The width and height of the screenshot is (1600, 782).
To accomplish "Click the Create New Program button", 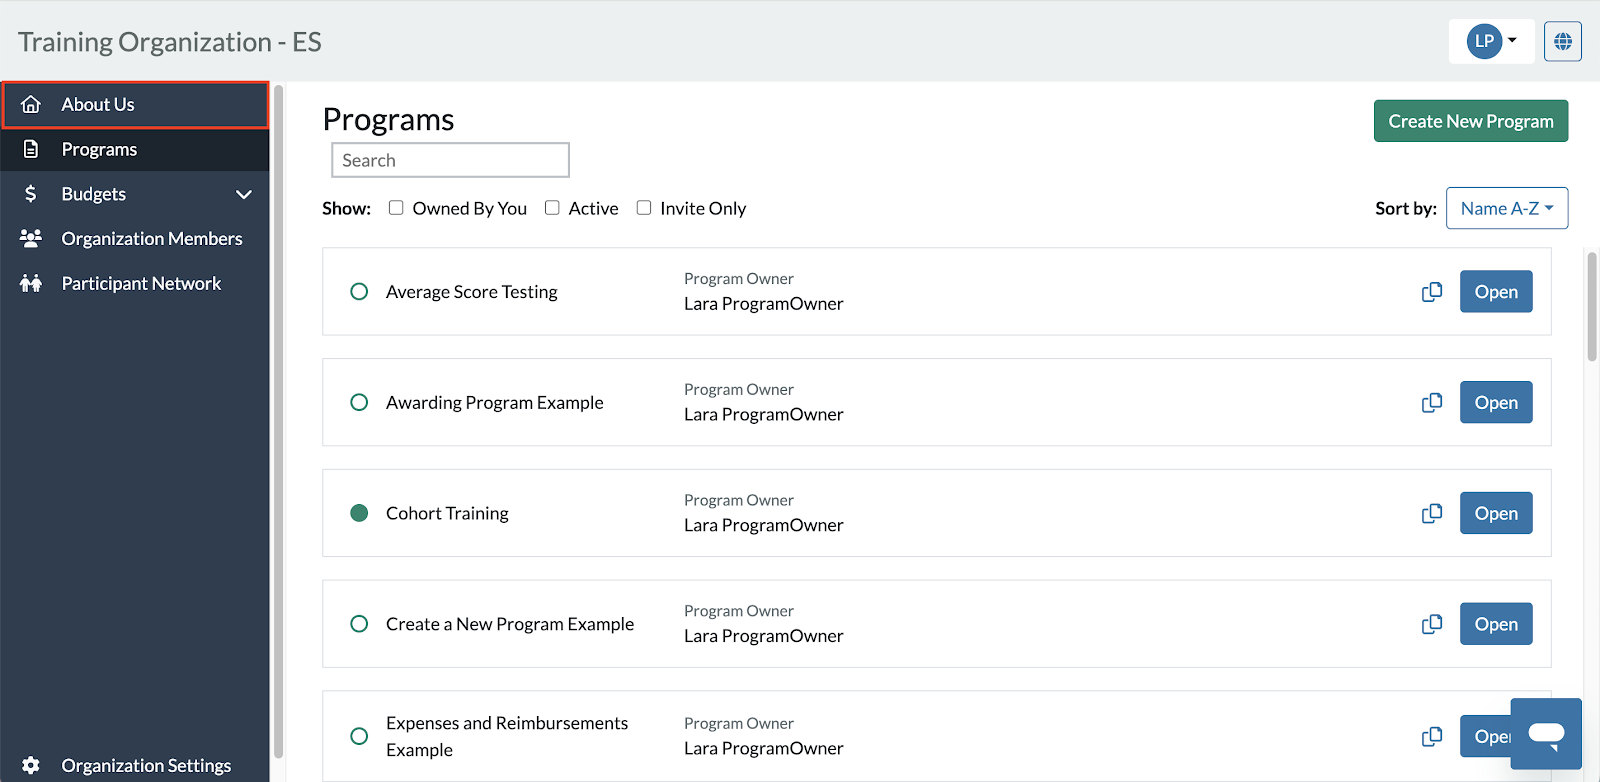I will [x=1470, y=121].
